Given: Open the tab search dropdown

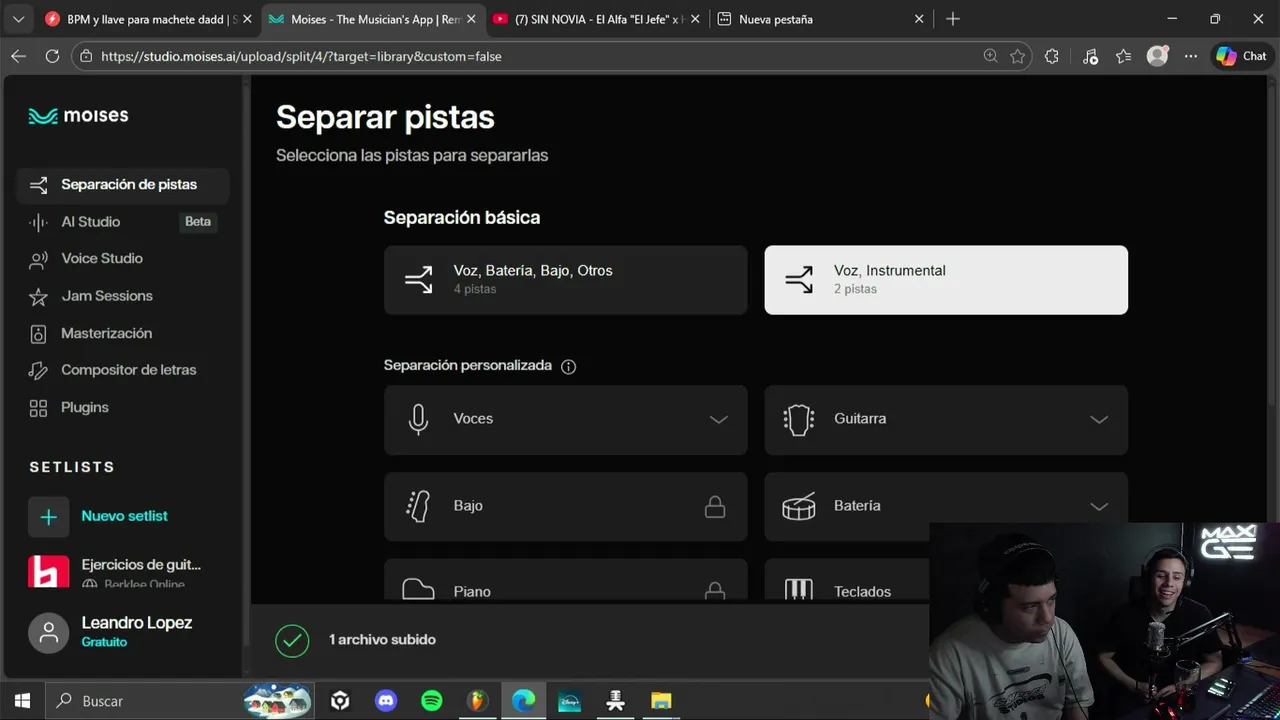Looking at the screenshot, I should (x=18, y=19).
